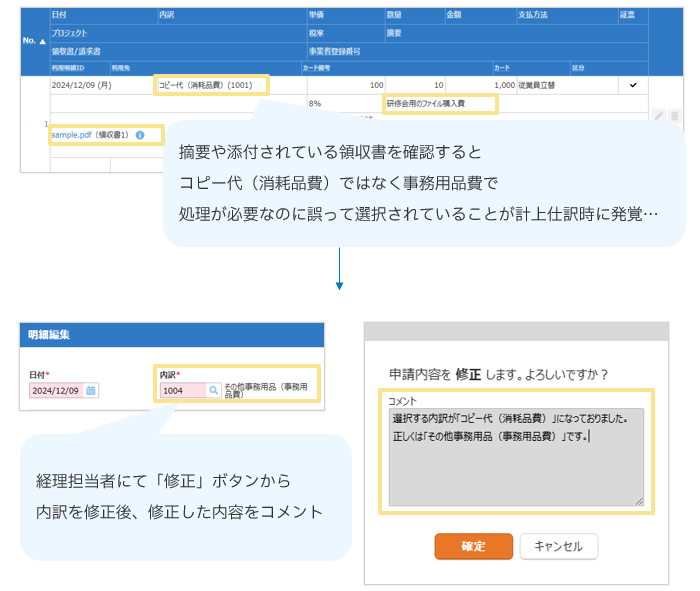Click the magnifier search icon in 内訳 field
The image size is (700, 591).
point(213,390)
